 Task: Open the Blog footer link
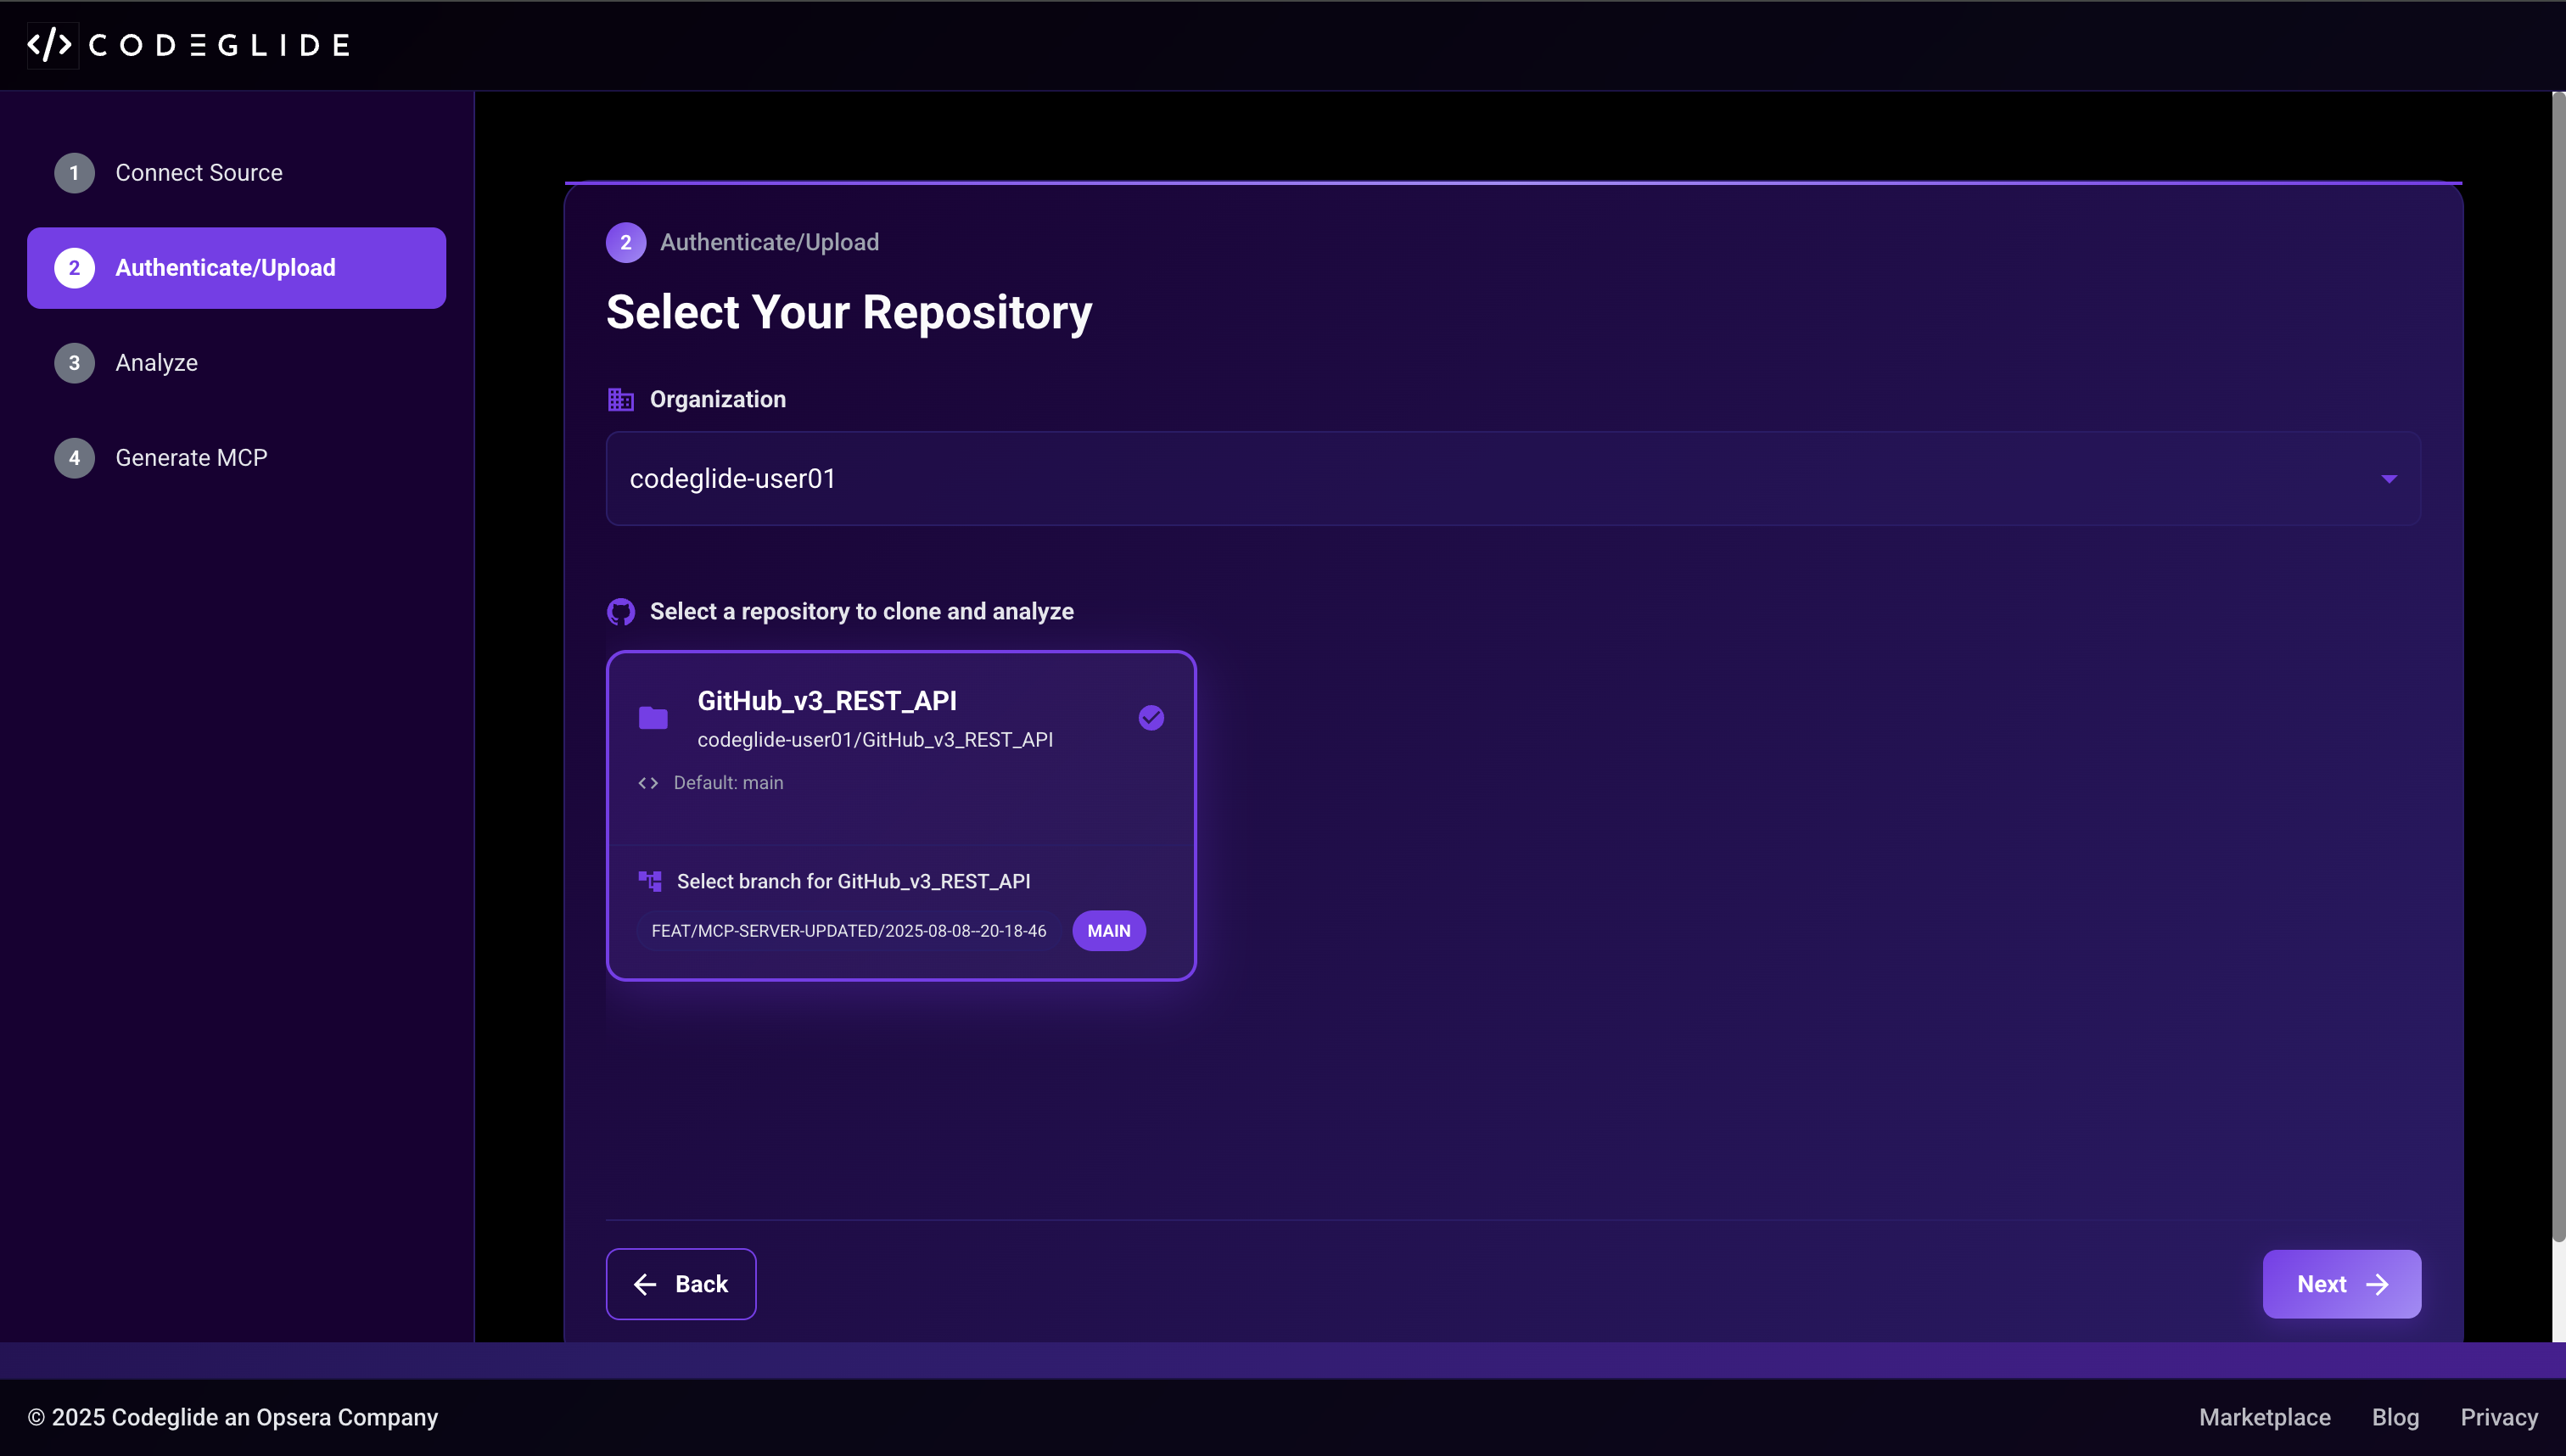click(x=2395, y=1418)
